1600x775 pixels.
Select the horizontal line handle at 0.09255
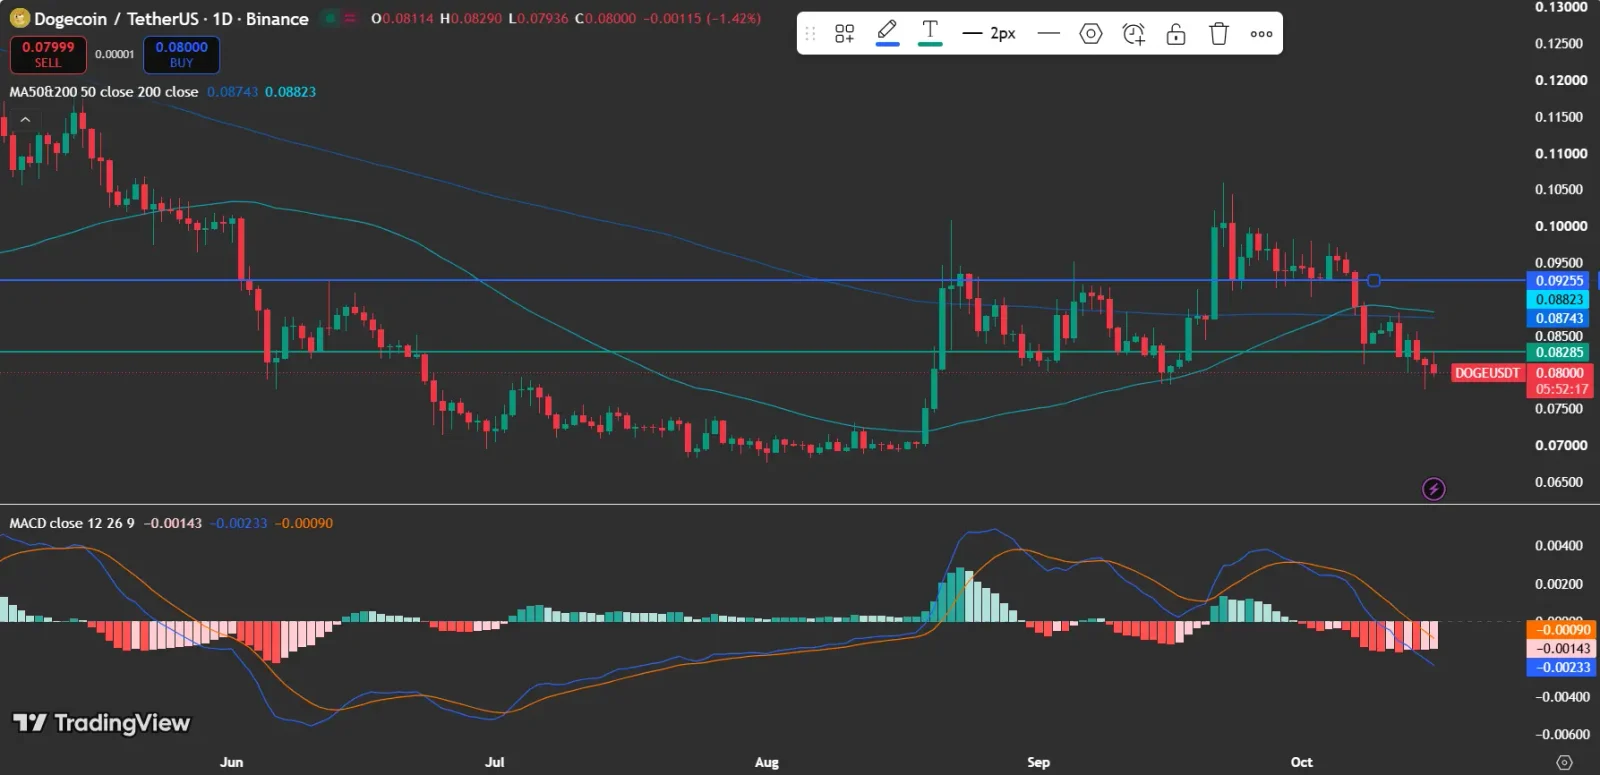coord(1374,280)
